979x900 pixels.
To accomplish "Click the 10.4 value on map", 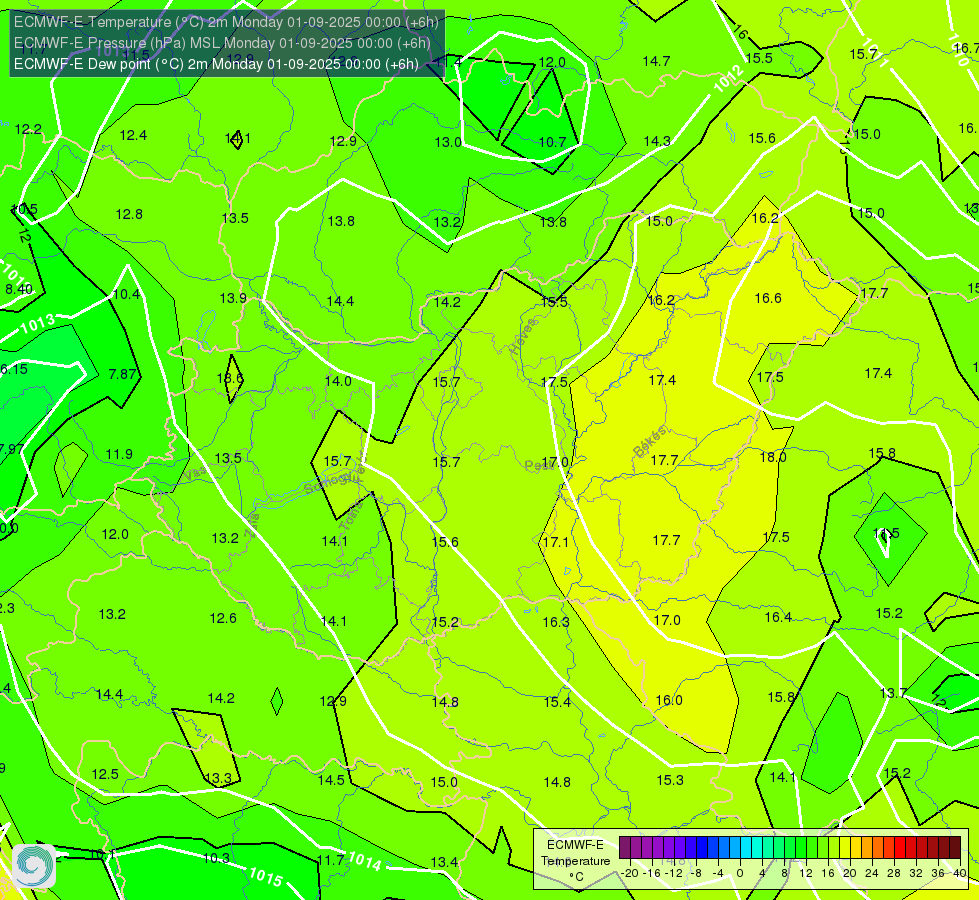I will pyautogui.click(x=126, y=294).
